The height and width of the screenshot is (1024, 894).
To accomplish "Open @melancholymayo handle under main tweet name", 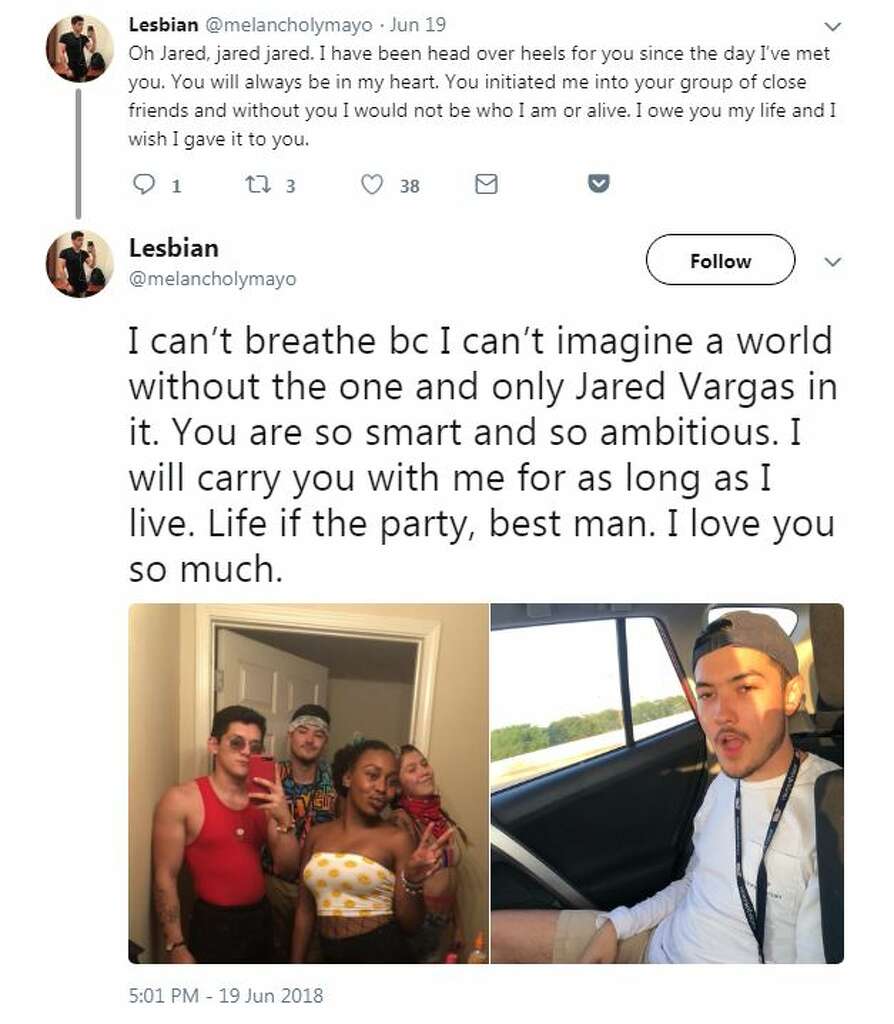I will [213, 279].
